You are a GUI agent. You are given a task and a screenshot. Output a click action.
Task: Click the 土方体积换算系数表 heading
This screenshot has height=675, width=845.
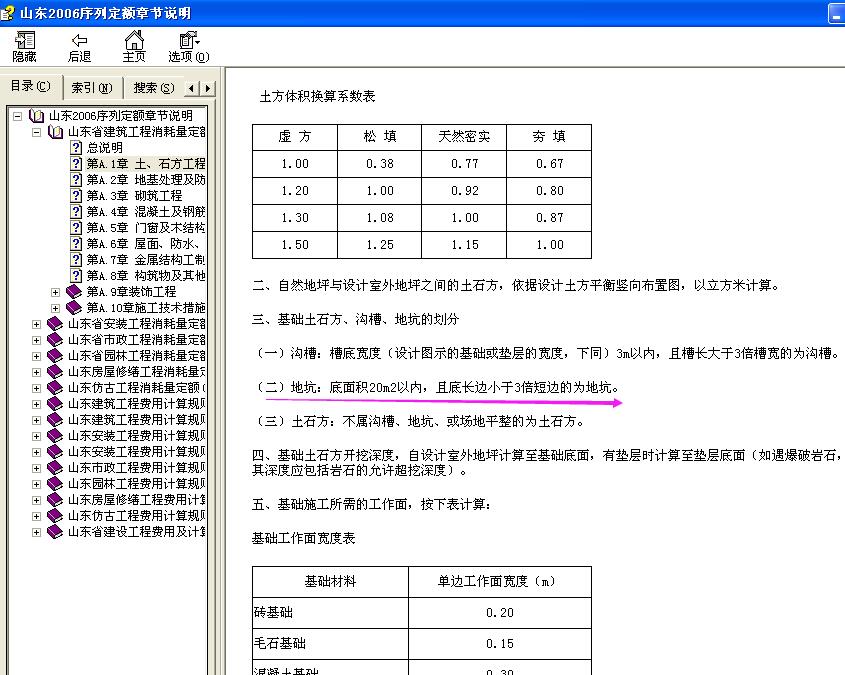317,96
